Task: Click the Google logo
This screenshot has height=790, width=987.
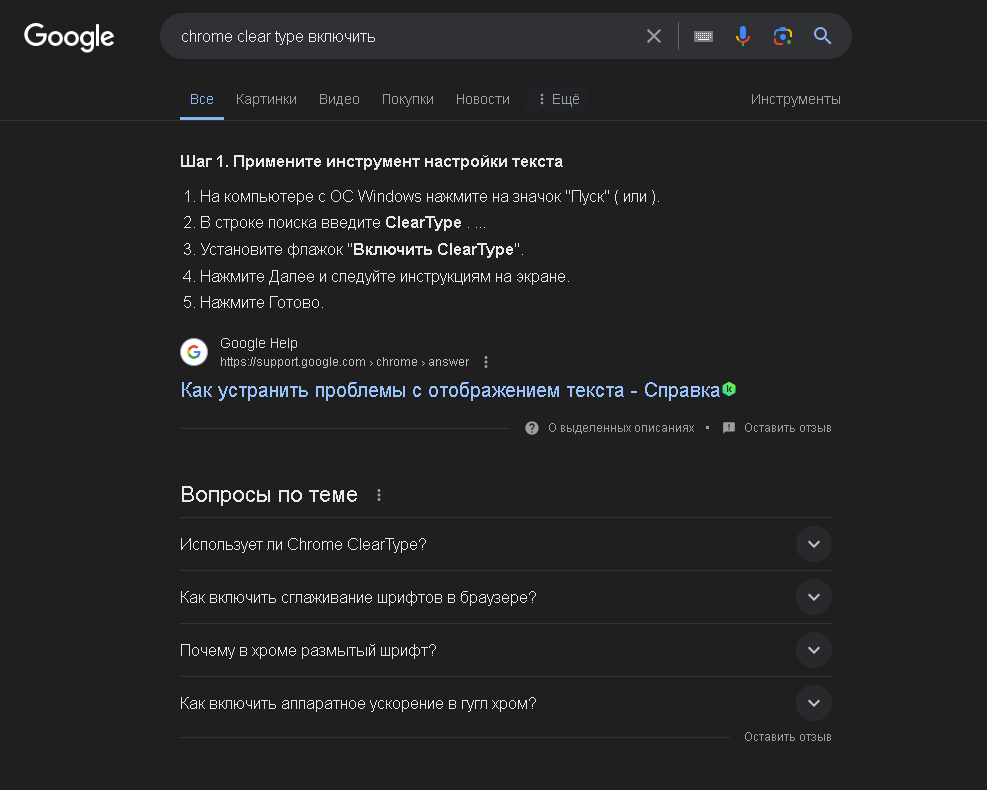Action: (69, 37)
